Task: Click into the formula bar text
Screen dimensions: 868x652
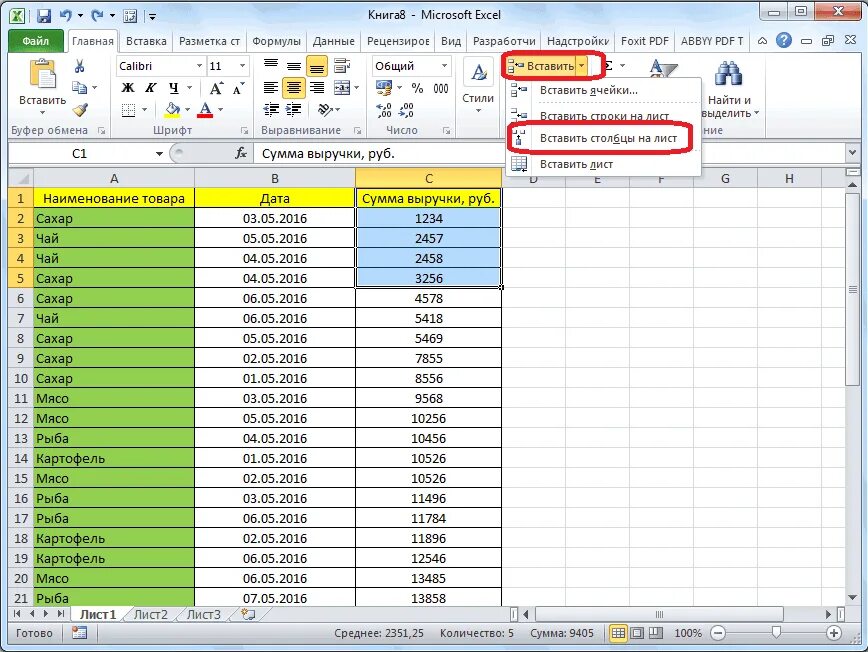Action: (x=328, y=153)
